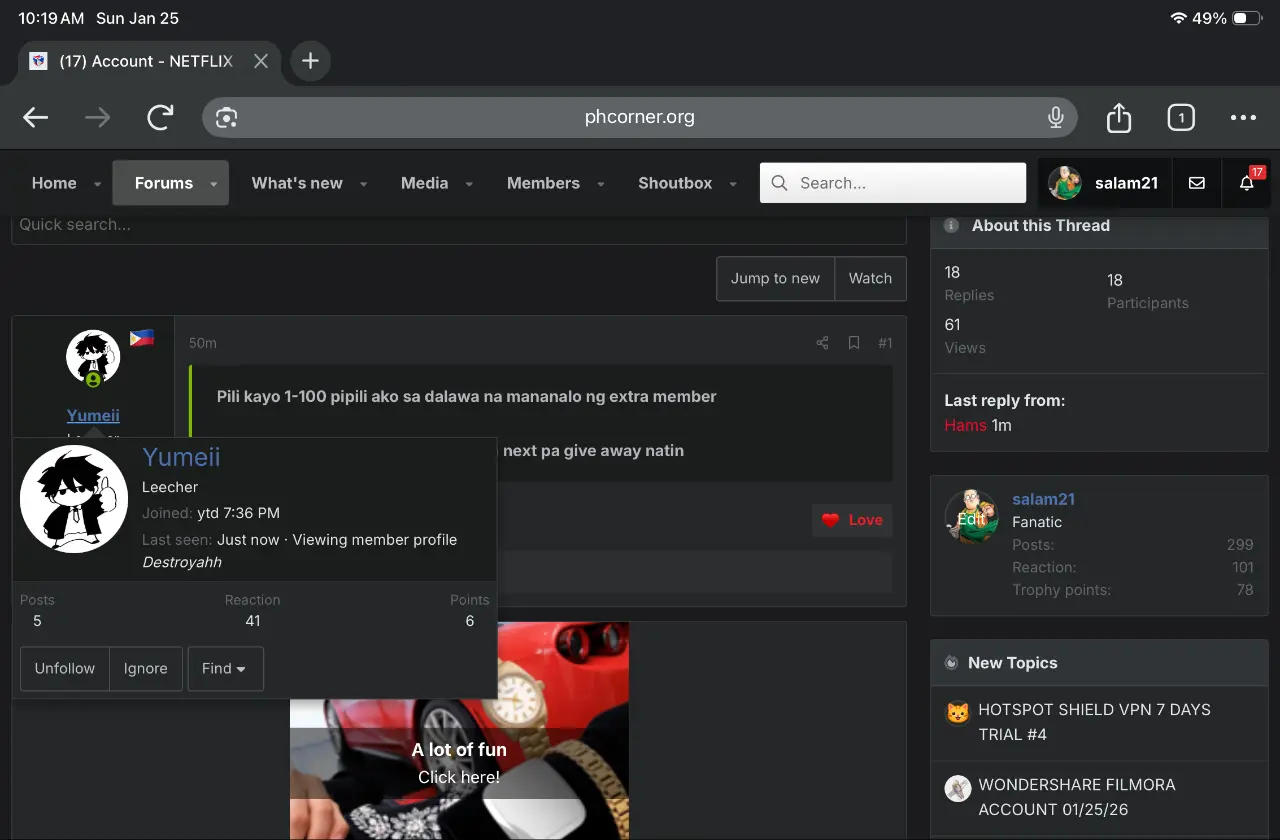Focus the Search field in the navbar
This screenshot has height=840, width=1280.
click(893, 183)
